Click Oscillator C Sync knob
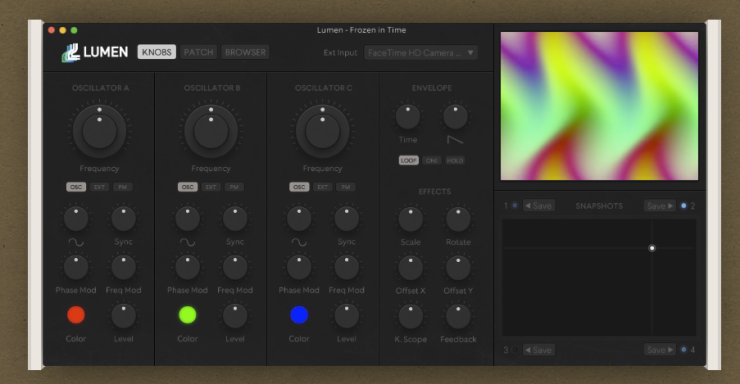 346,218
